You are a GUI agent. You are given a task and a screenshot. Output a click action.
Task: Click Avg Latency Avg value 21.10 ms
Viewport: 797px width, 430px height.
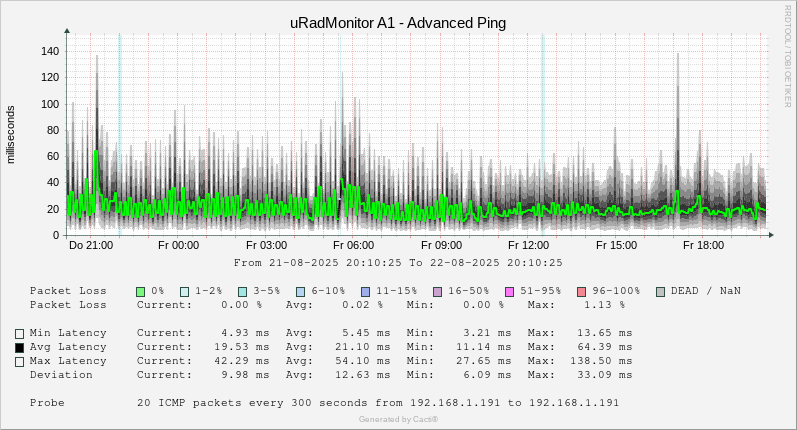362,347
